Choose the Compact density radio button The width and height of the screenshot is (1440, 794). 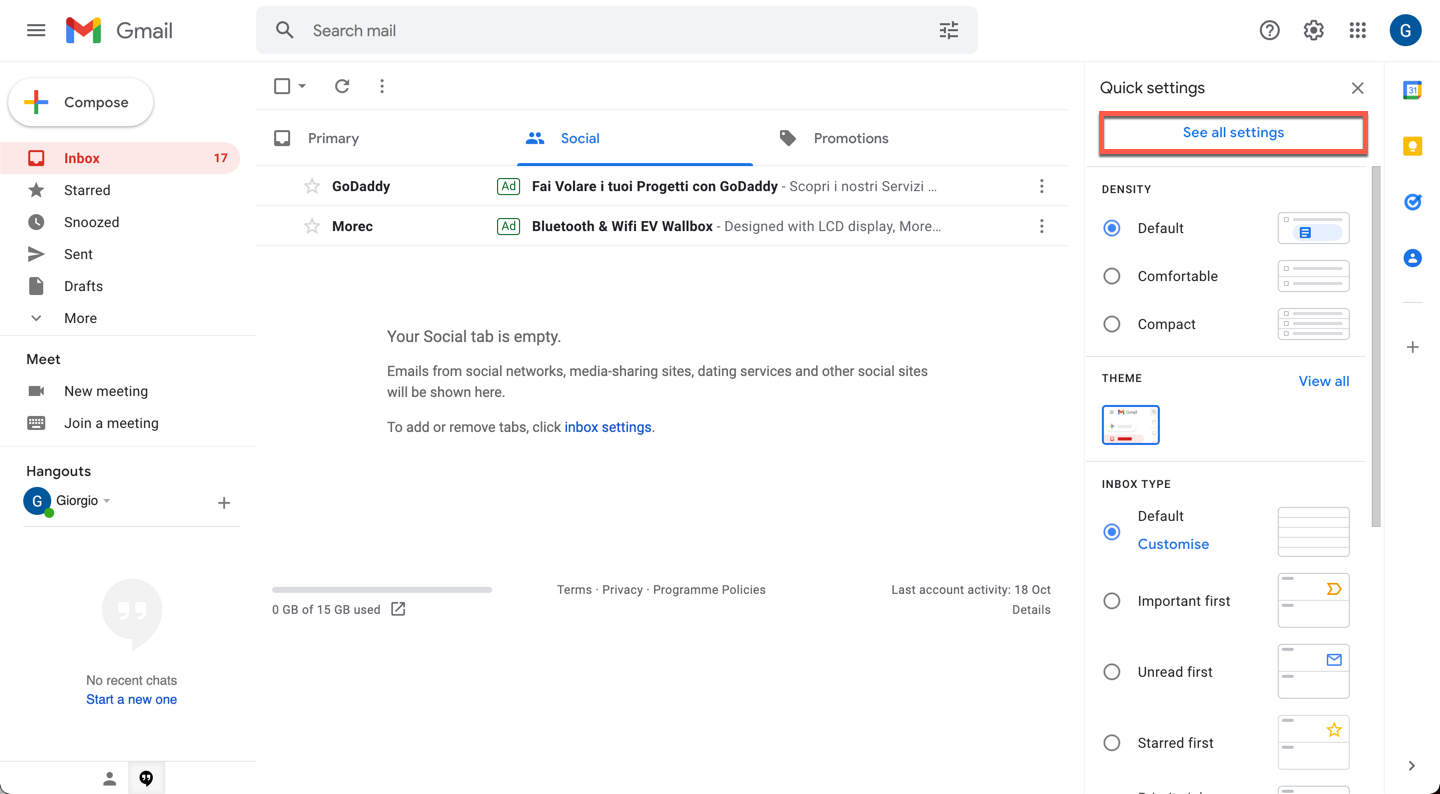click(1111, 324)
